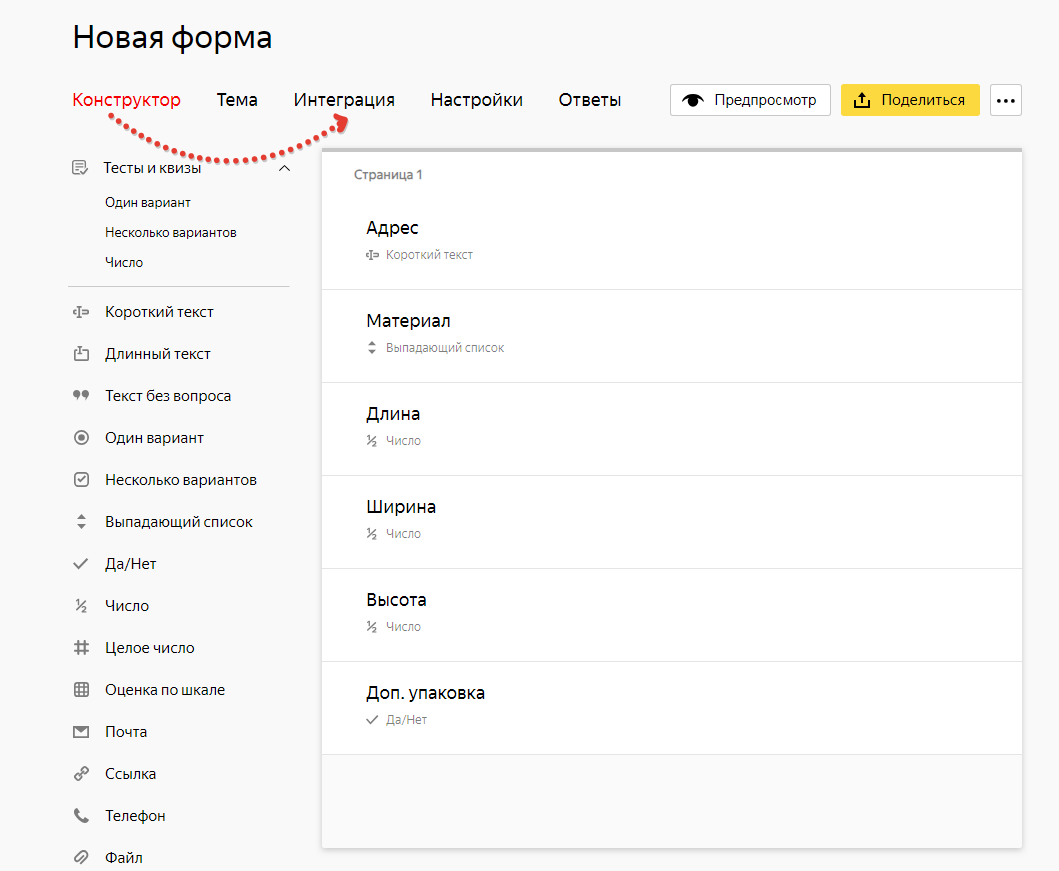Click the Предпросмотр preview button
The image size is (1059, 871).
tap(750, 100)
